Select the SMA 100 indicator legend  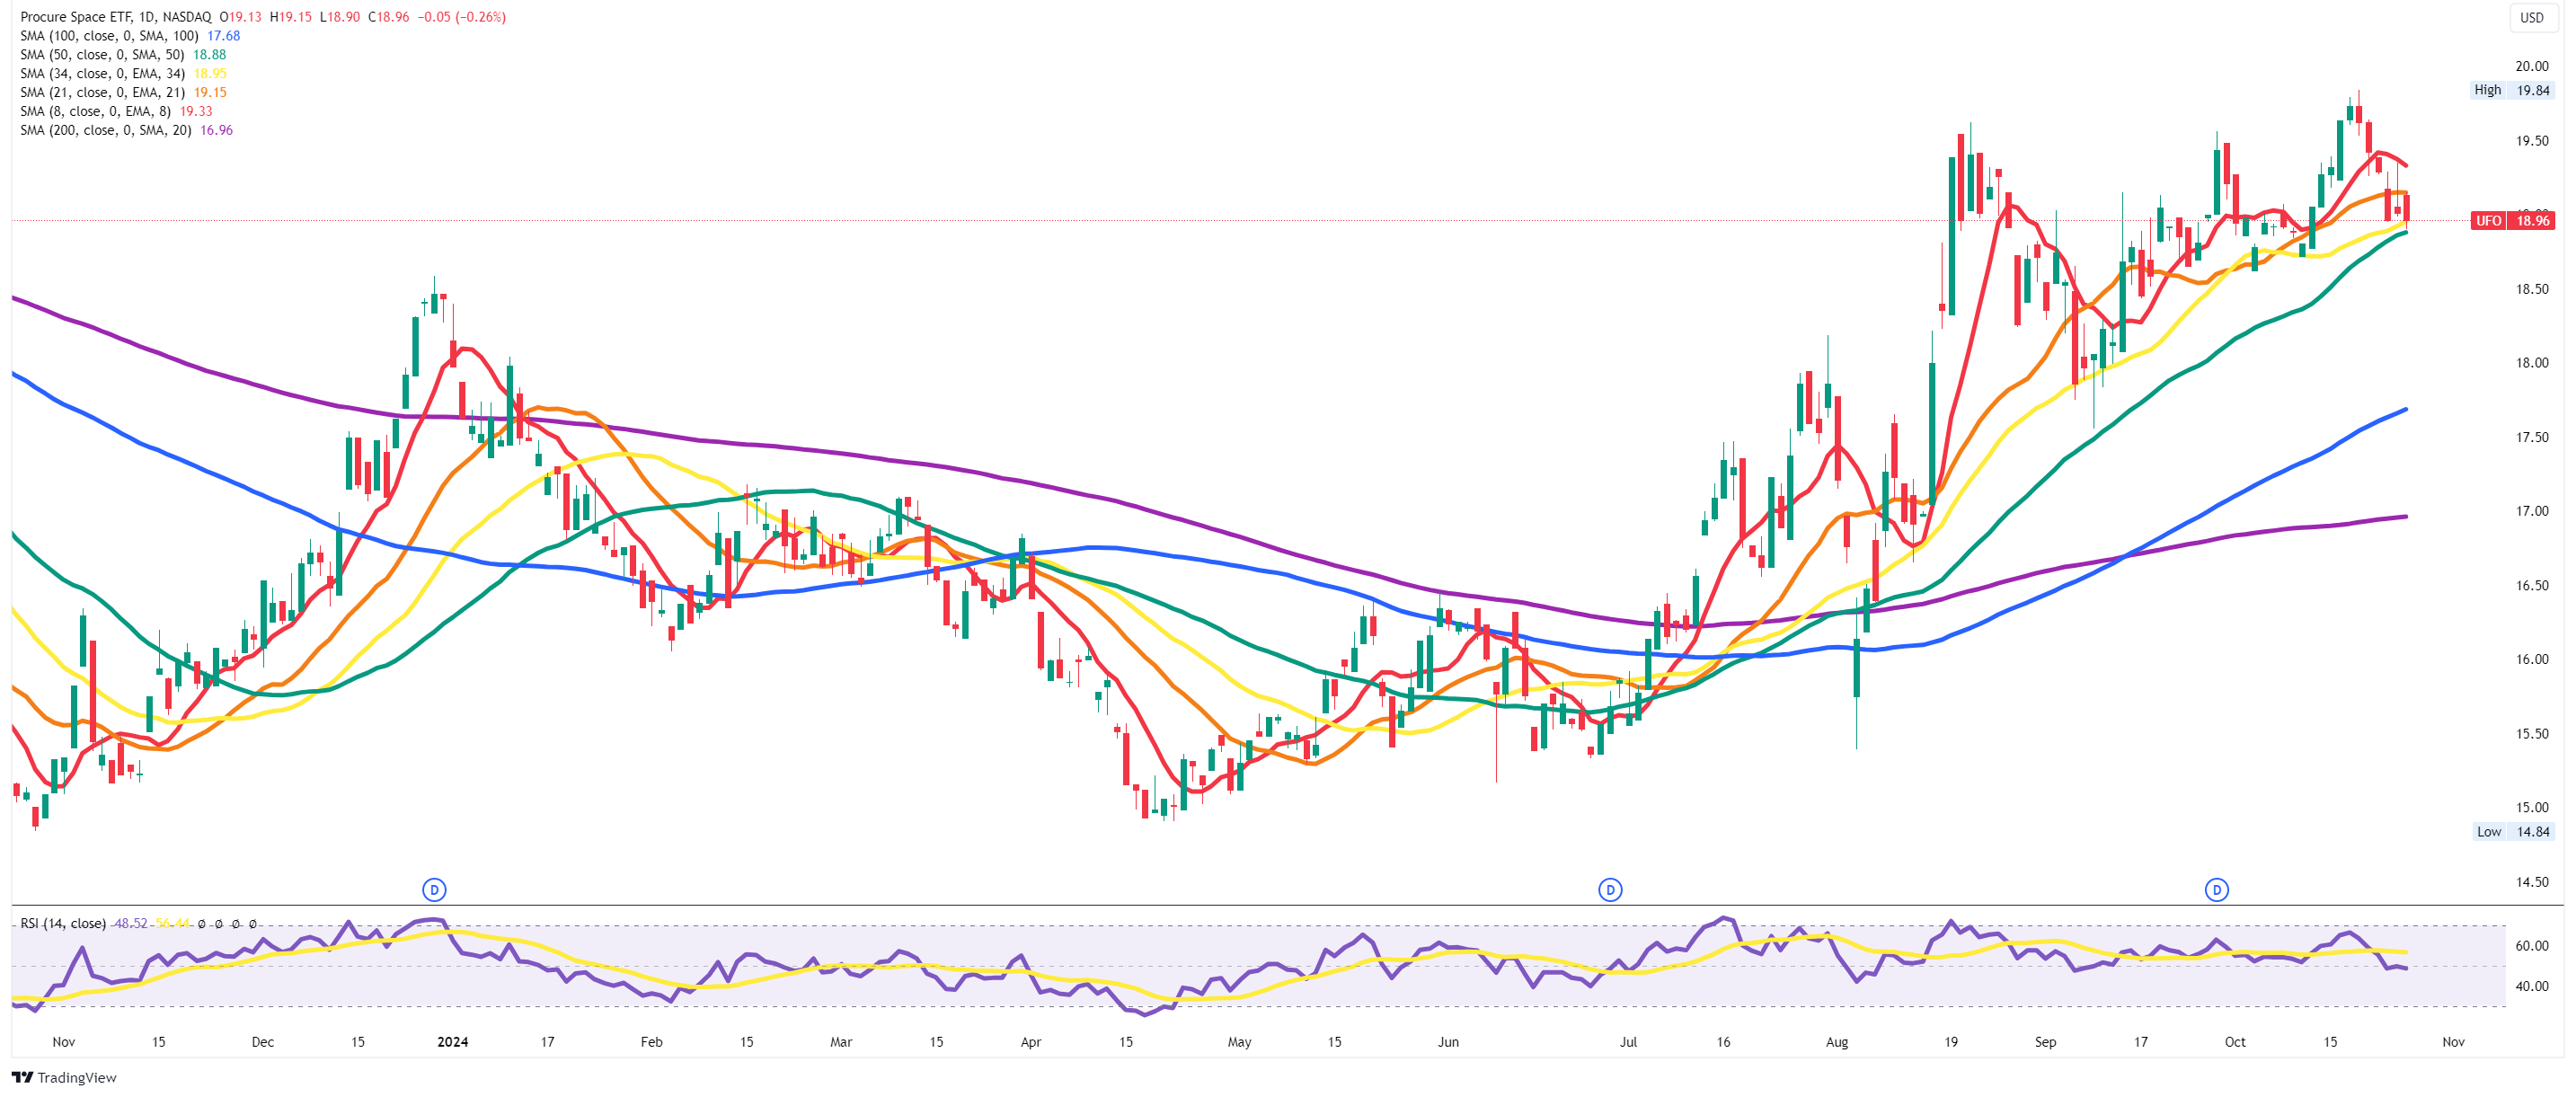tap(109, 35)
